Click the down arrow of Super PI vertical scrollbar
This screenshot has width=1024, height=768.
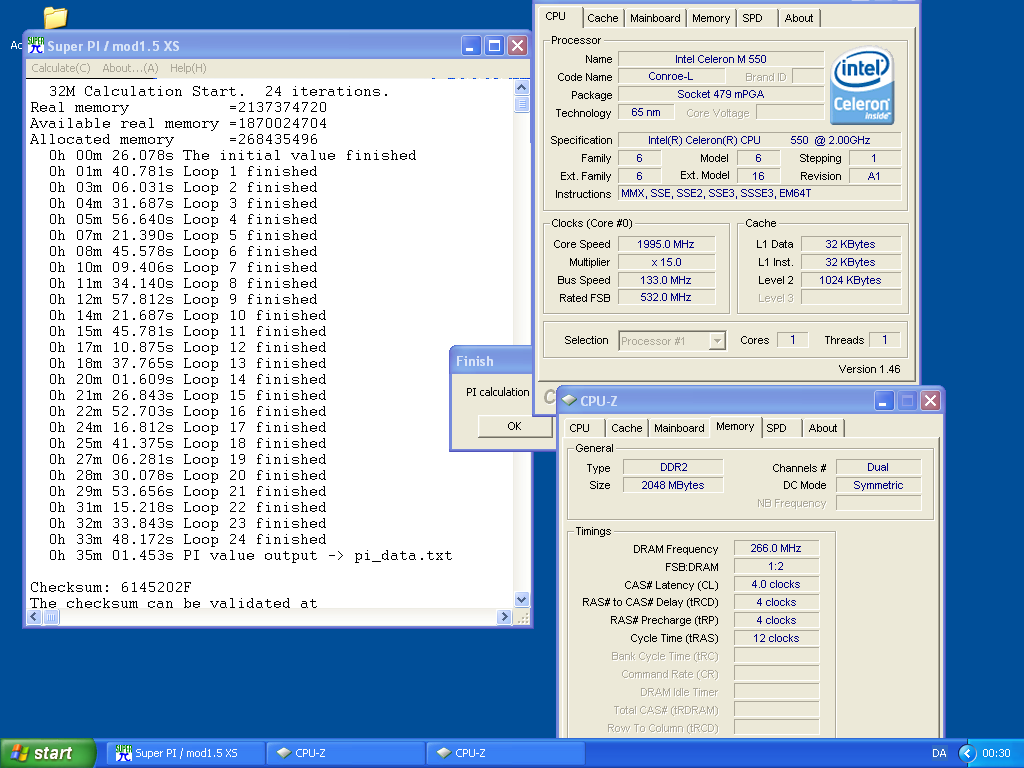point(521,599)
